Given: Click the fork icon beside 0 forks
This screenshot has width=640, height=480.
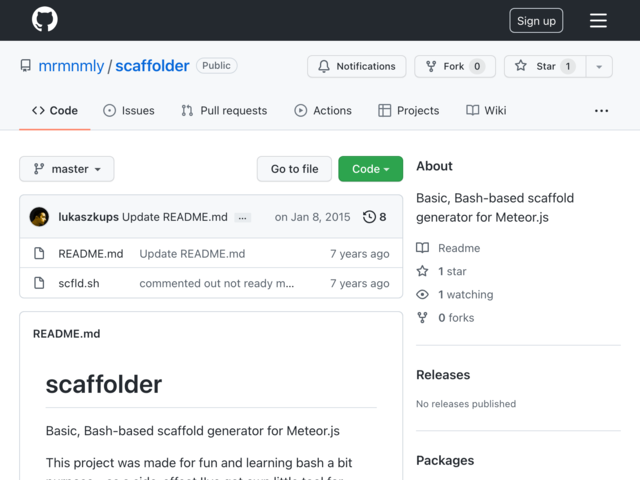Looking at the screenshot, I should [x=422, y=318].
